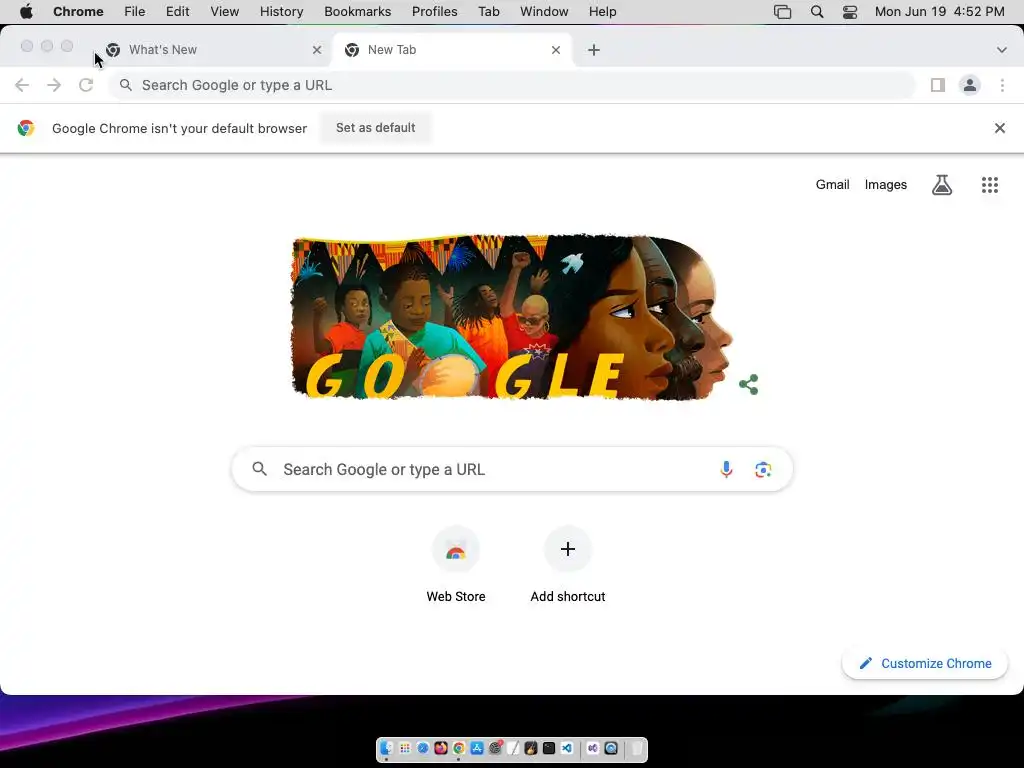Viewport: 1024px width, 768px height.
Task: Close the What's New tab
Action: tap(317, 50)
